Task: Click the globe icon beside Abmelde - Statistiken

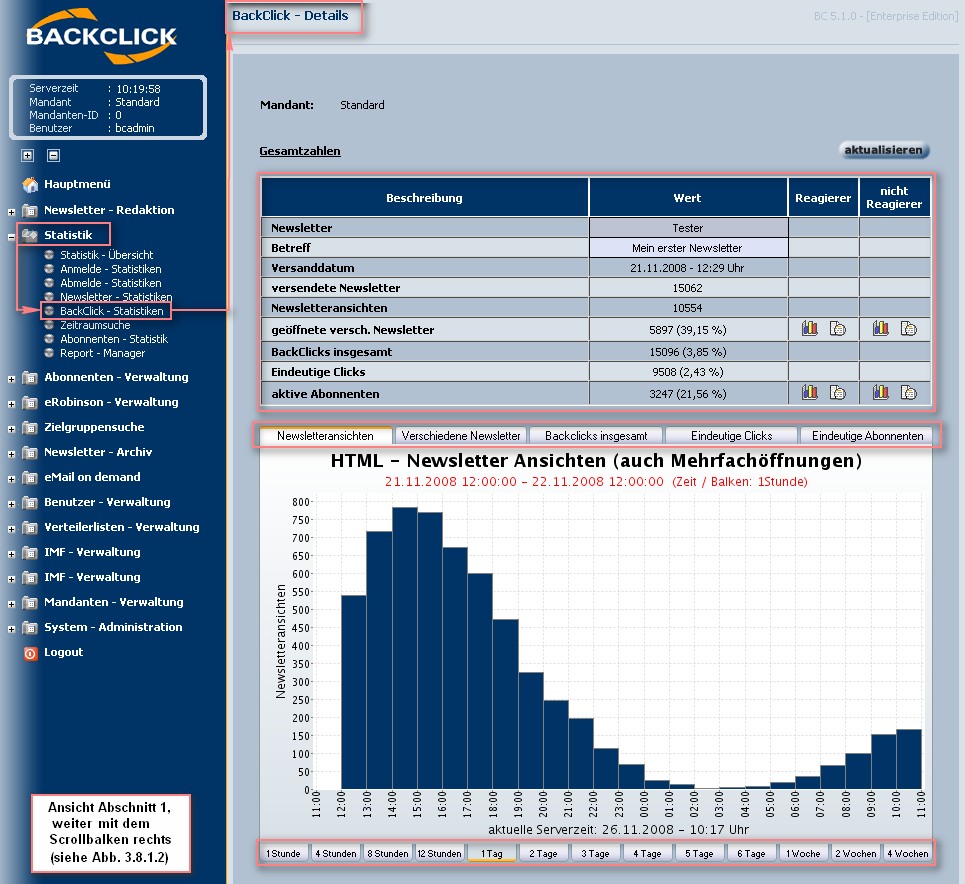Action: tap(49, 283)
